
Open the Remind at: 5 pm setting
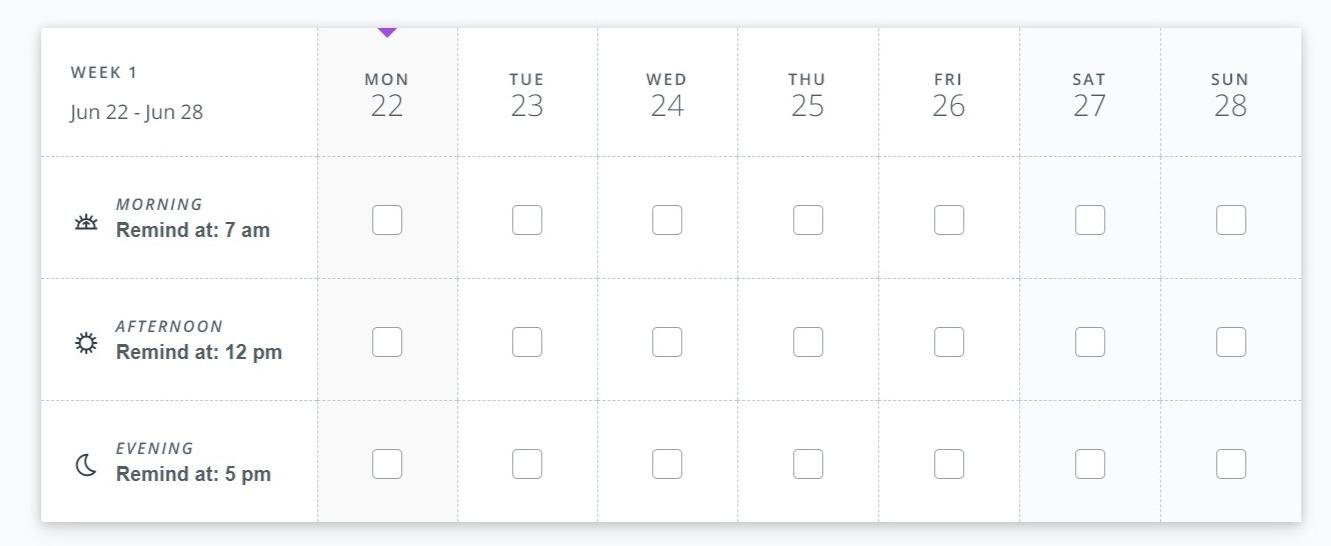point(193,474)
